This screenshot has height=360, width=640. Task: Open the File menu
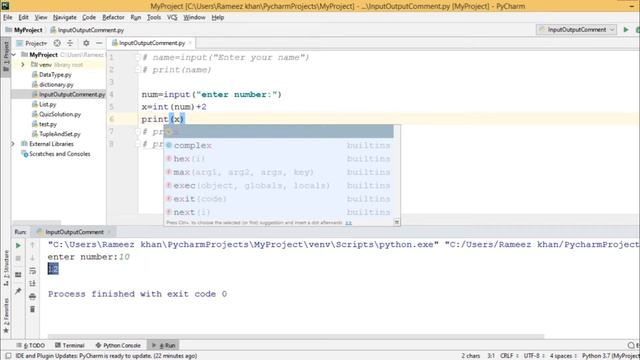8,17
